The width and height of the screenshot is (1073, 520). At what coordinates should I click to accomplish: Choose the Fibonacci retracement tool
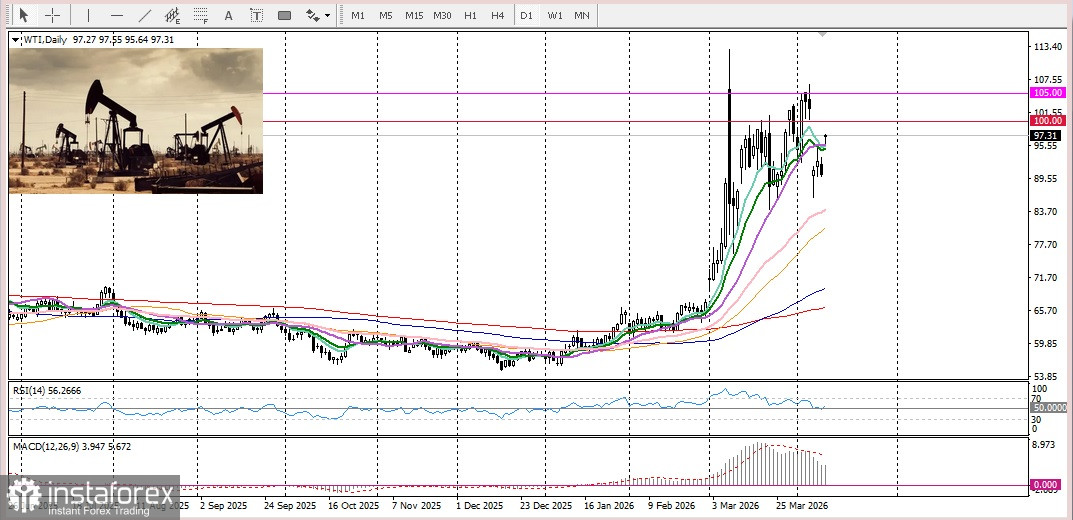pos(201,15)
